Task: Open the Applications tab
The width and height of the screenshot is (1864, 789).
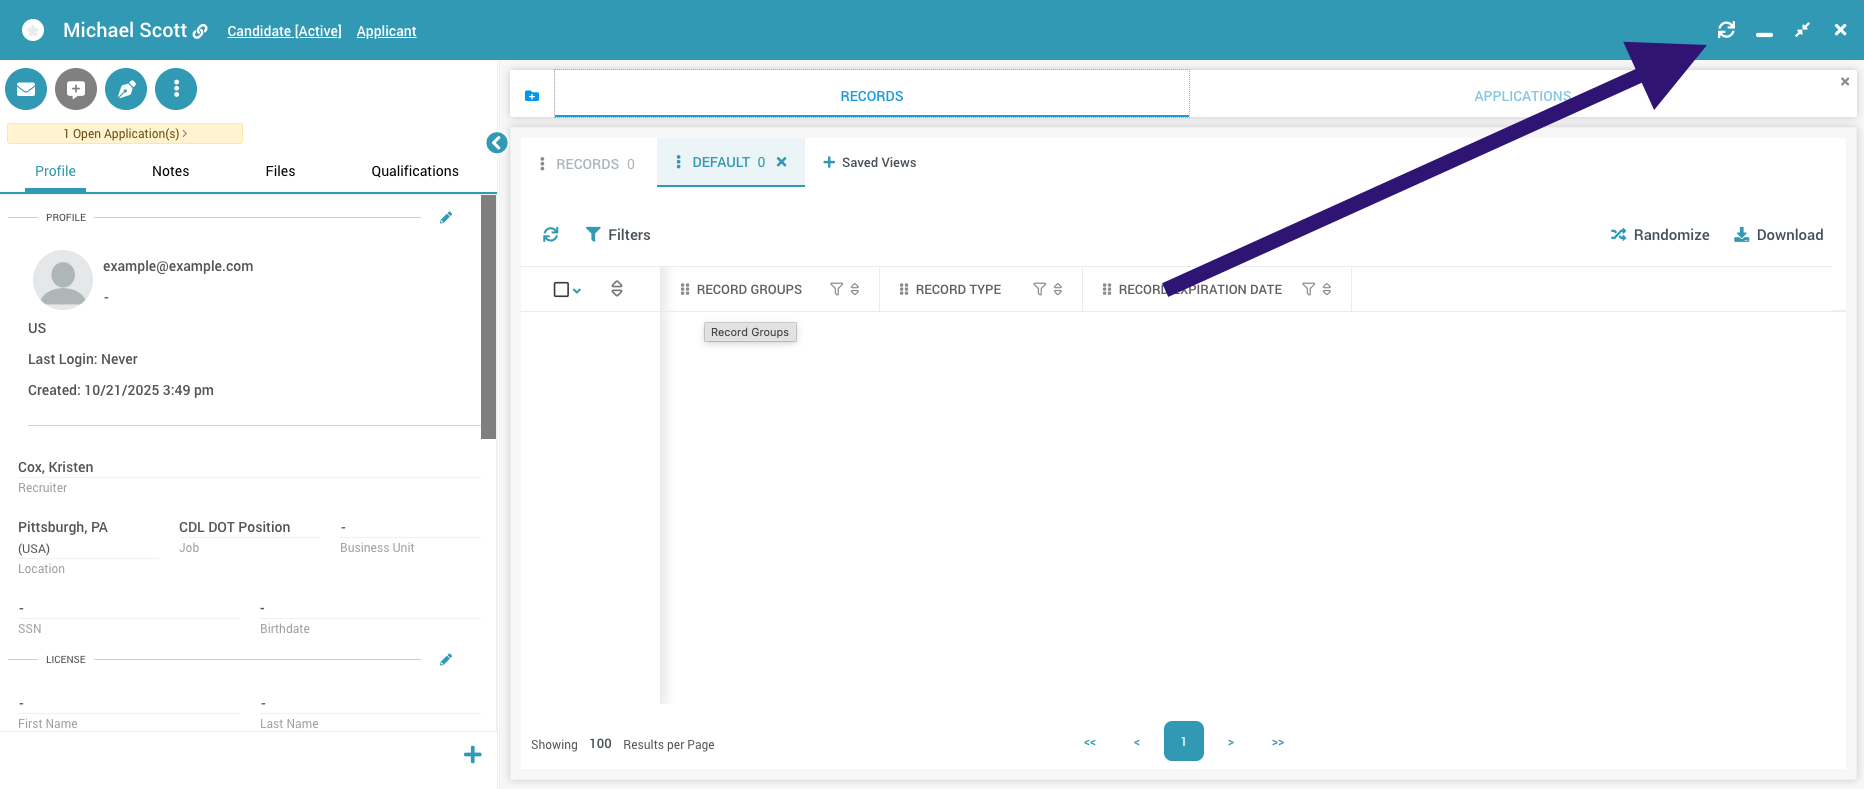Action: (1521, 96)
